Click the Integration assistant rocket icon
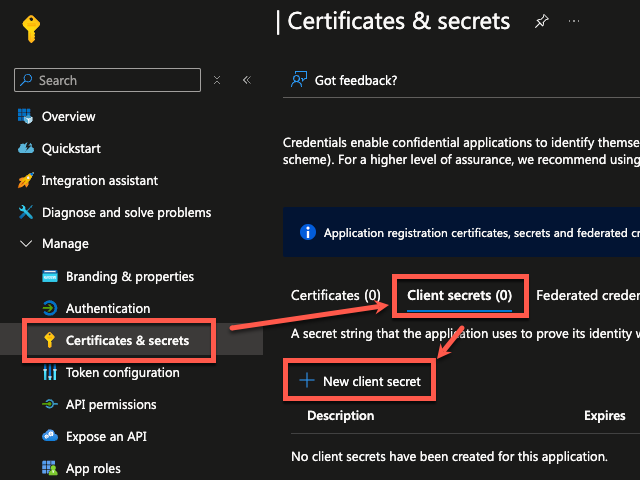The image size is (640, 480). 26,181
